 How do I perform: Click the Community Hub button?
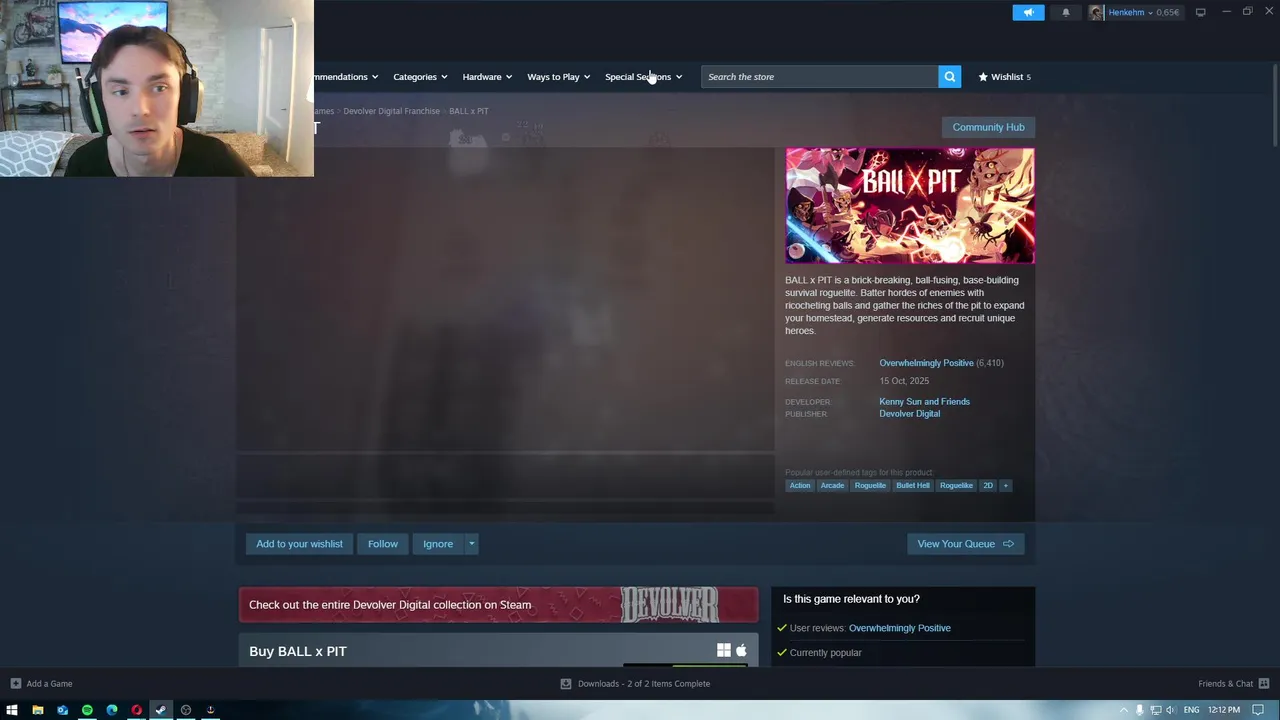click(x=988, y=127)
